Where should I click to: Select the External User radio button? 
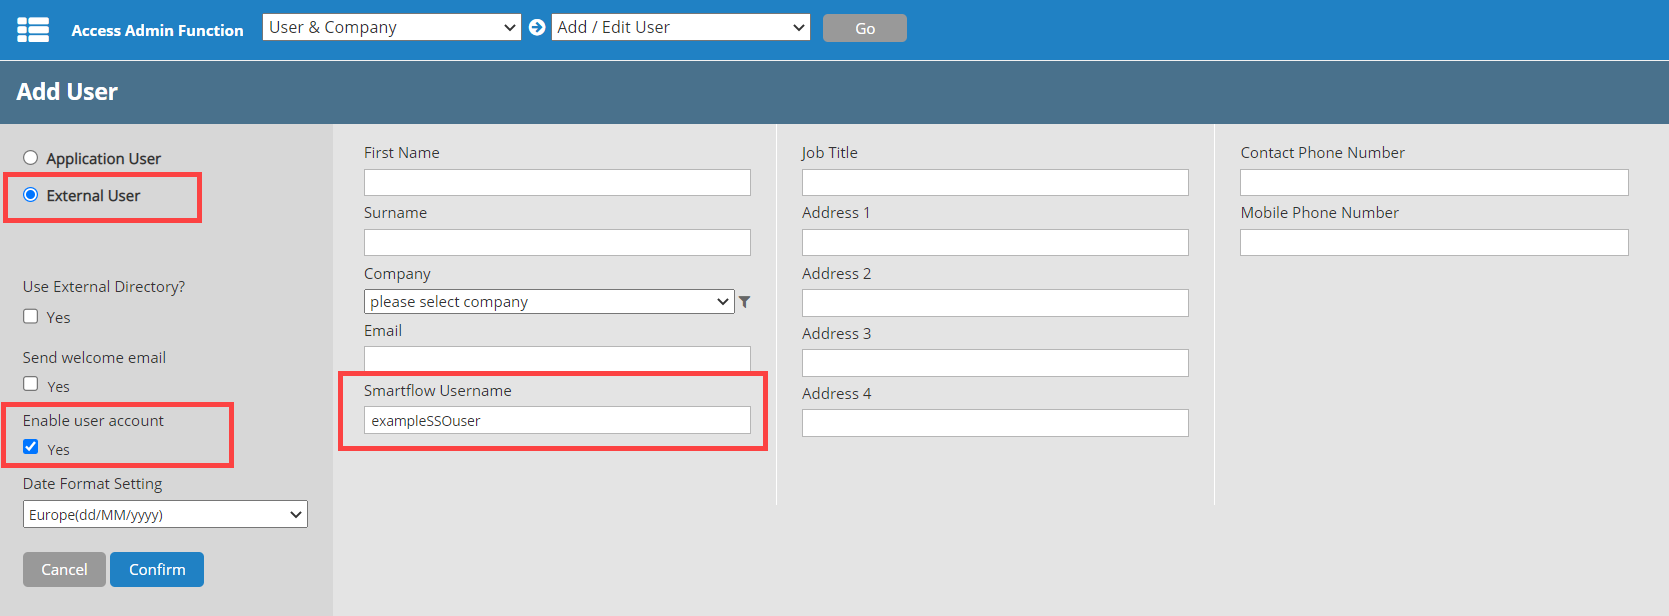(31, 195)
